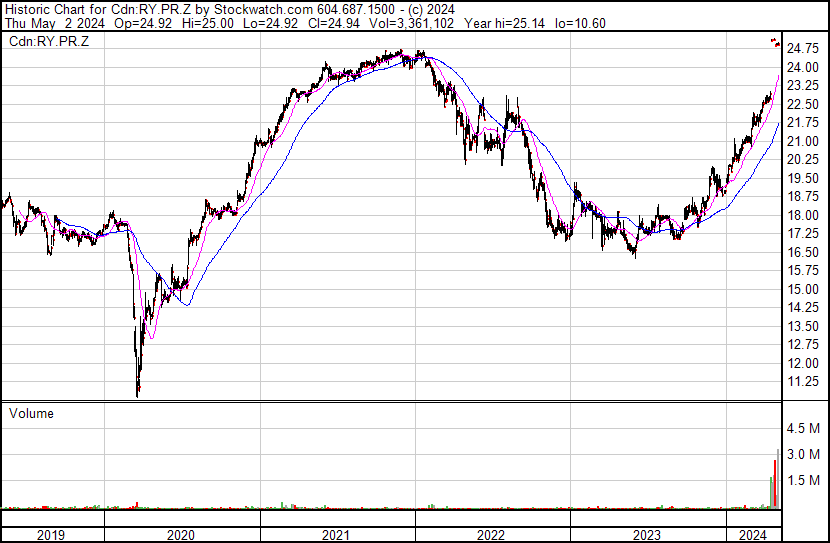830x543 pixels.
Task: Click the 3.0 M volume axis label
Action: 803,454
